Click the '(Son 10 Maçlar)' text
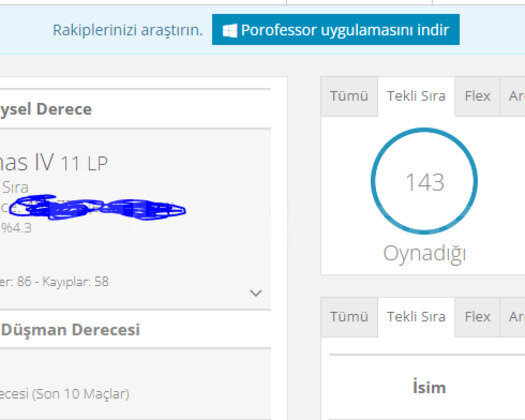 [x=80, y=394]
